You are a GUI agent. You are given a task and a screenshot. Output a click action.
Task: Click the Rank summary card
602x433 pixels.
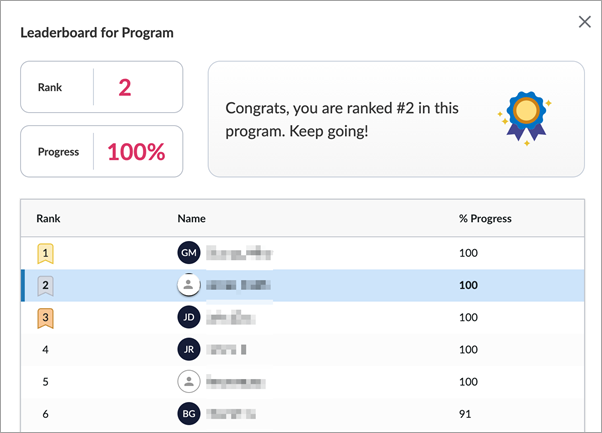(x=102, y=87)
